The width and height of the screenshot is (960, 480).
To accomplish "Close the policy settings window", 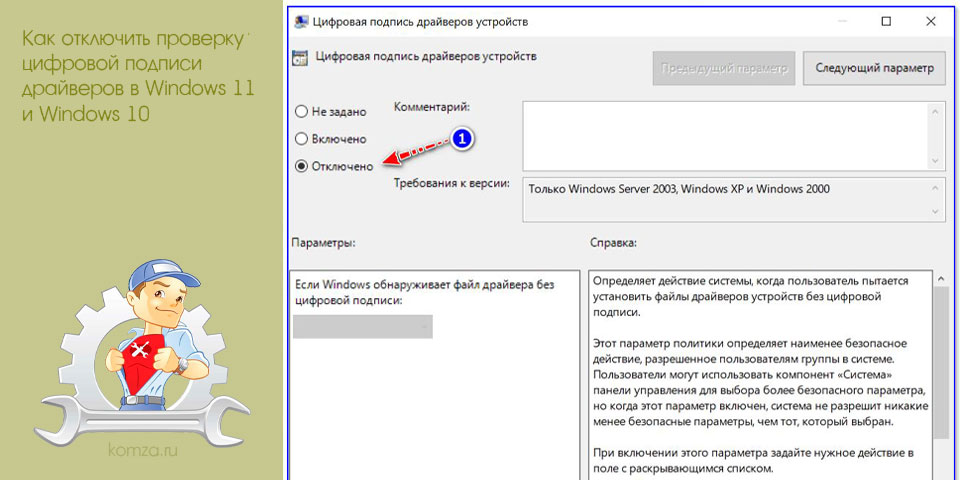I will tap(931, 21).
